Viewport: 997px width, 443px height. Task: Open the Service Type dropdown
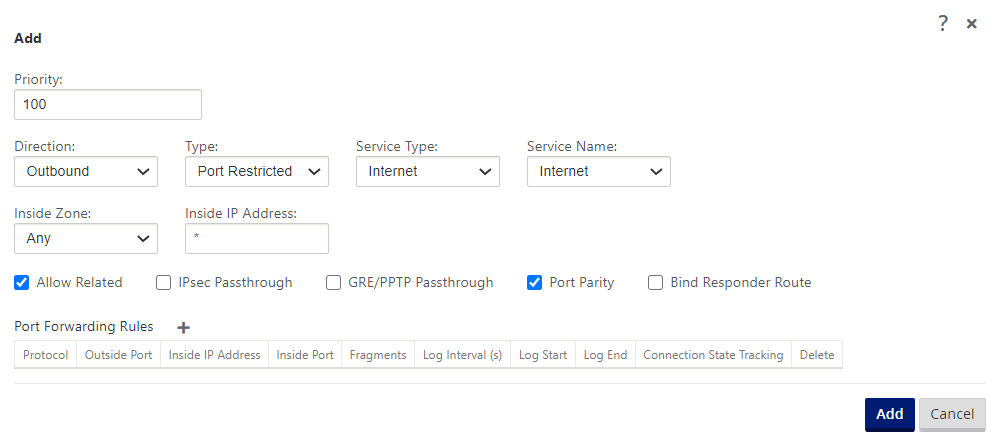pyautogui.click(x=428, y=172)
